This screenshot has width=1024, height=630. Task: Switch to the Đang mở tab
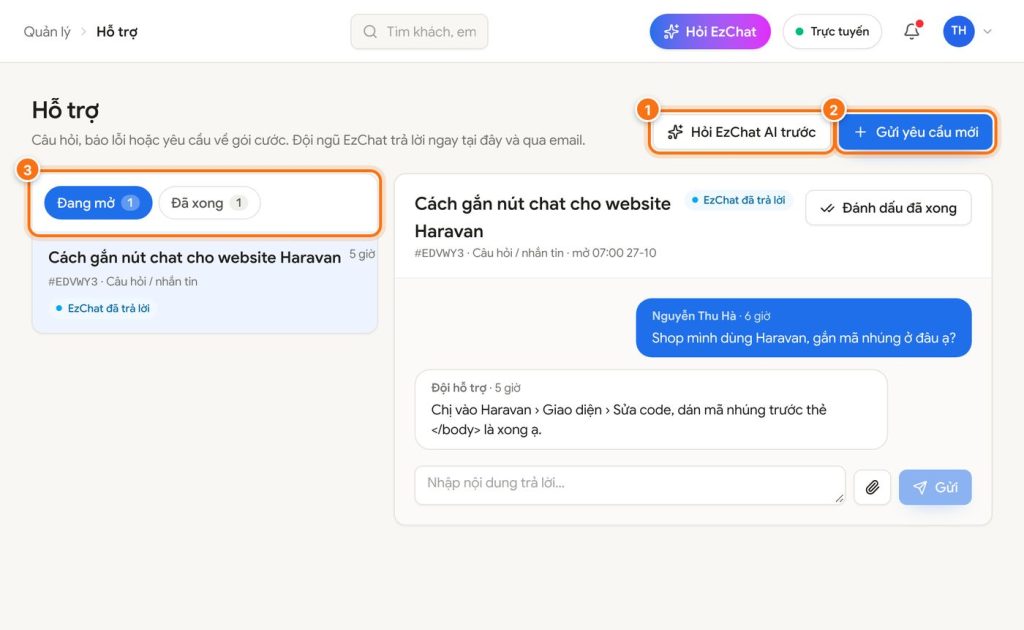(x=98, y=203)
